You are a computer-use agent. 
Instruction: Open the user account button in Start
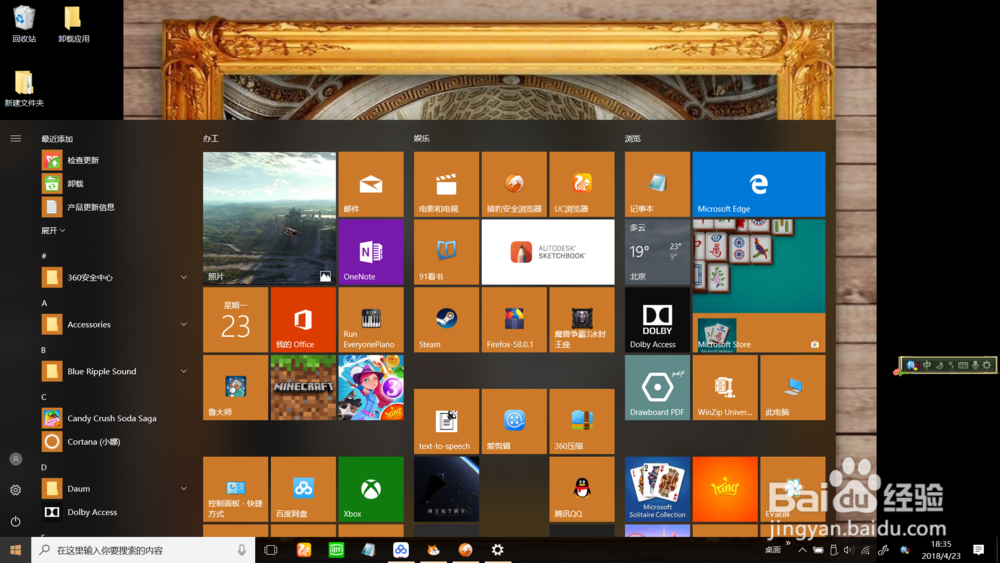[x=16, y=459]
